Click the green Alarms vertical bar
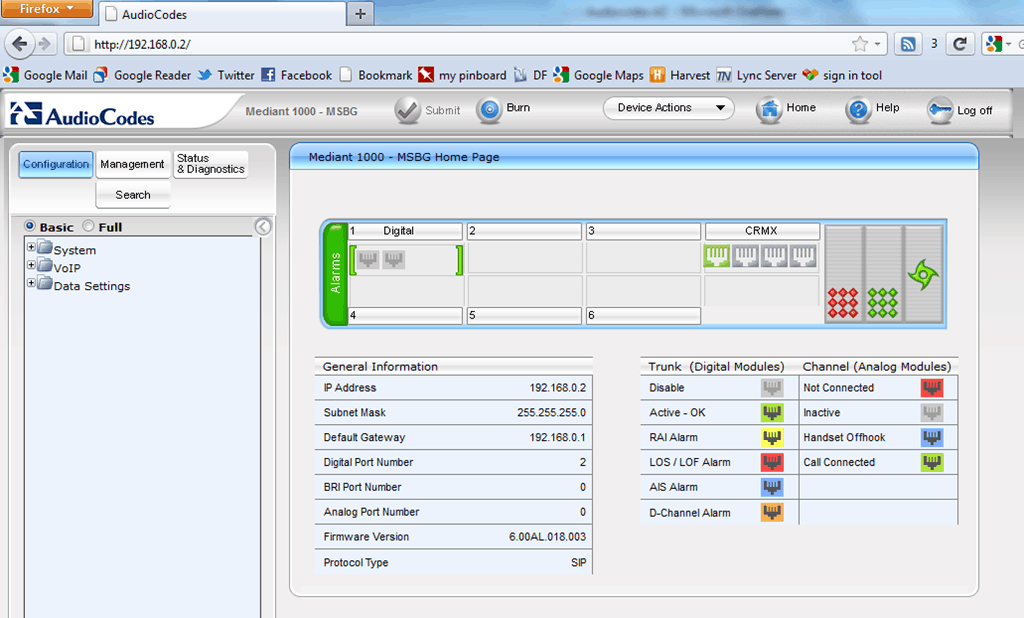This screenshot has width=1024, height=618. tap(335, 274)
